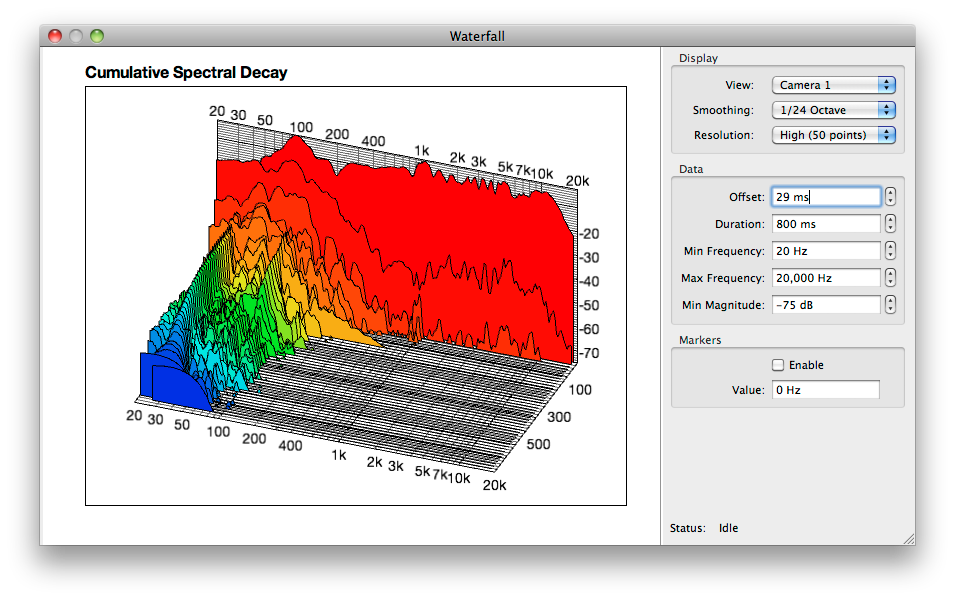
Task: Open the Resolution dropdown set to High (50 points)
Action: coord(833,135)
